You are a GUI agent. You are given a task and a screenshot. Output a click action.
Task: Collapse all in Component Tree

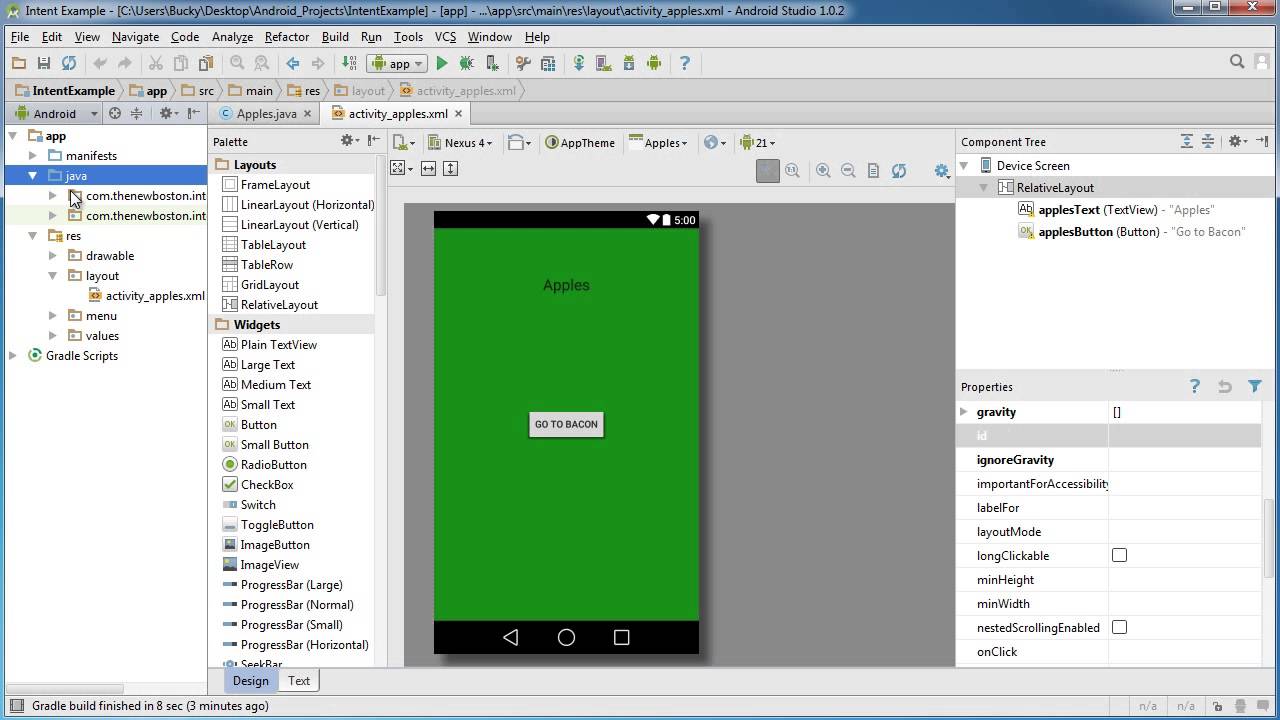[x=1208, y=142]
